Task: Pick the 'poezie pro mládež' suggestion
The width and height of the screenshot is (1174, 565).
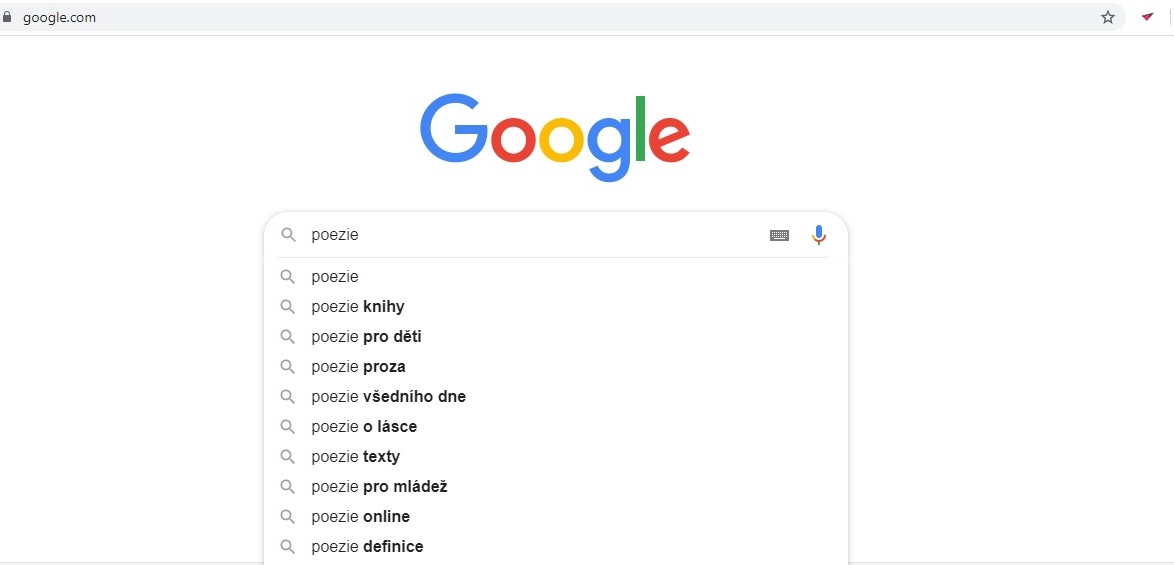Action: pos(556,486)
